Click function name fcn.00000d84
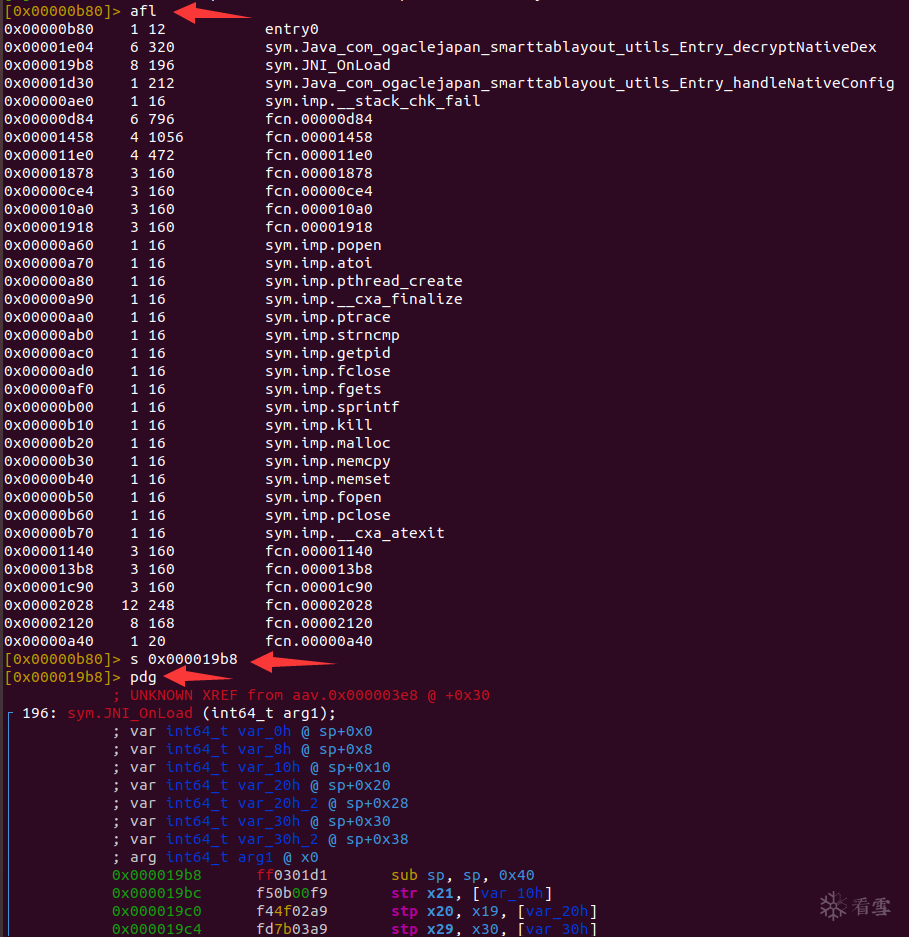This screenshot has height=937, width=909. click(x=319, y=119)
